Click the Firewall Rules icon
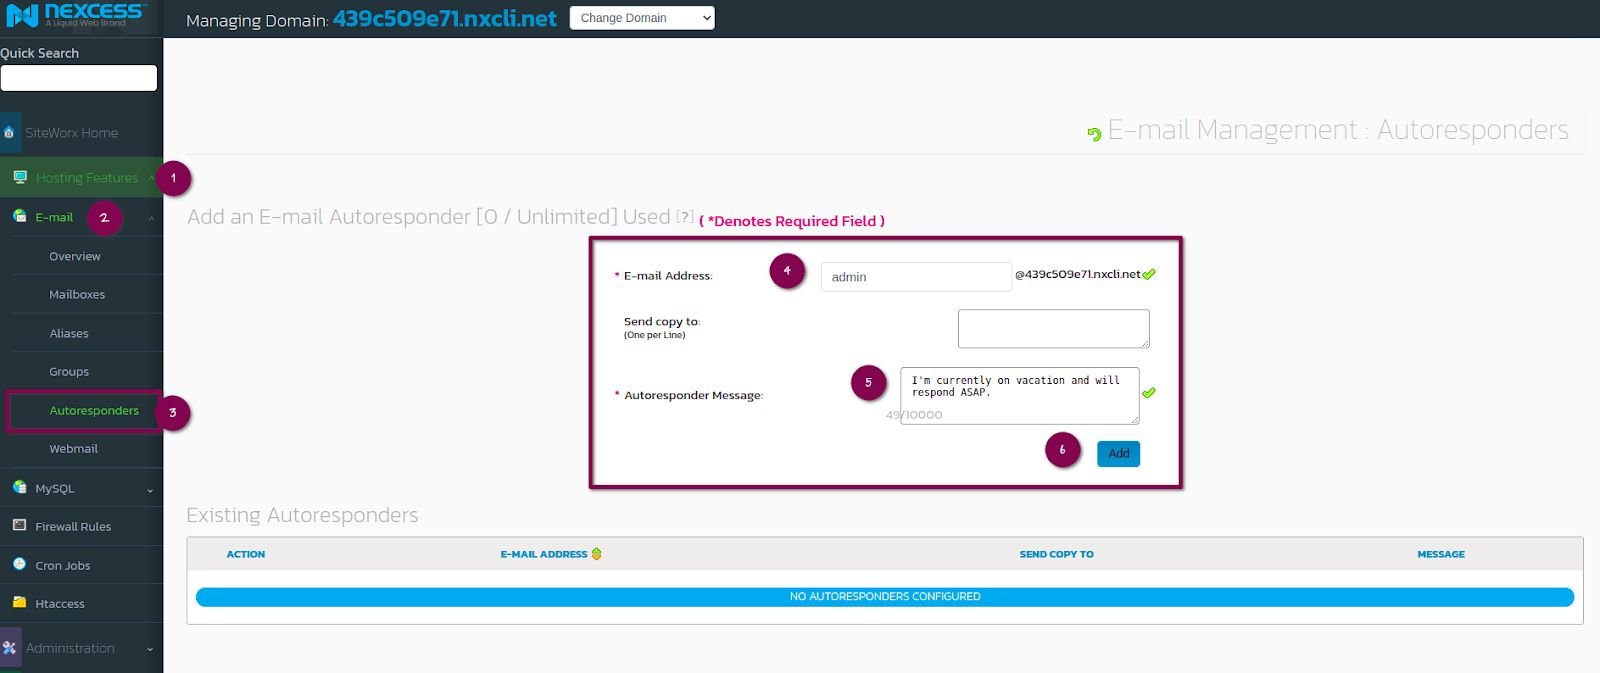 click(19, 525)
